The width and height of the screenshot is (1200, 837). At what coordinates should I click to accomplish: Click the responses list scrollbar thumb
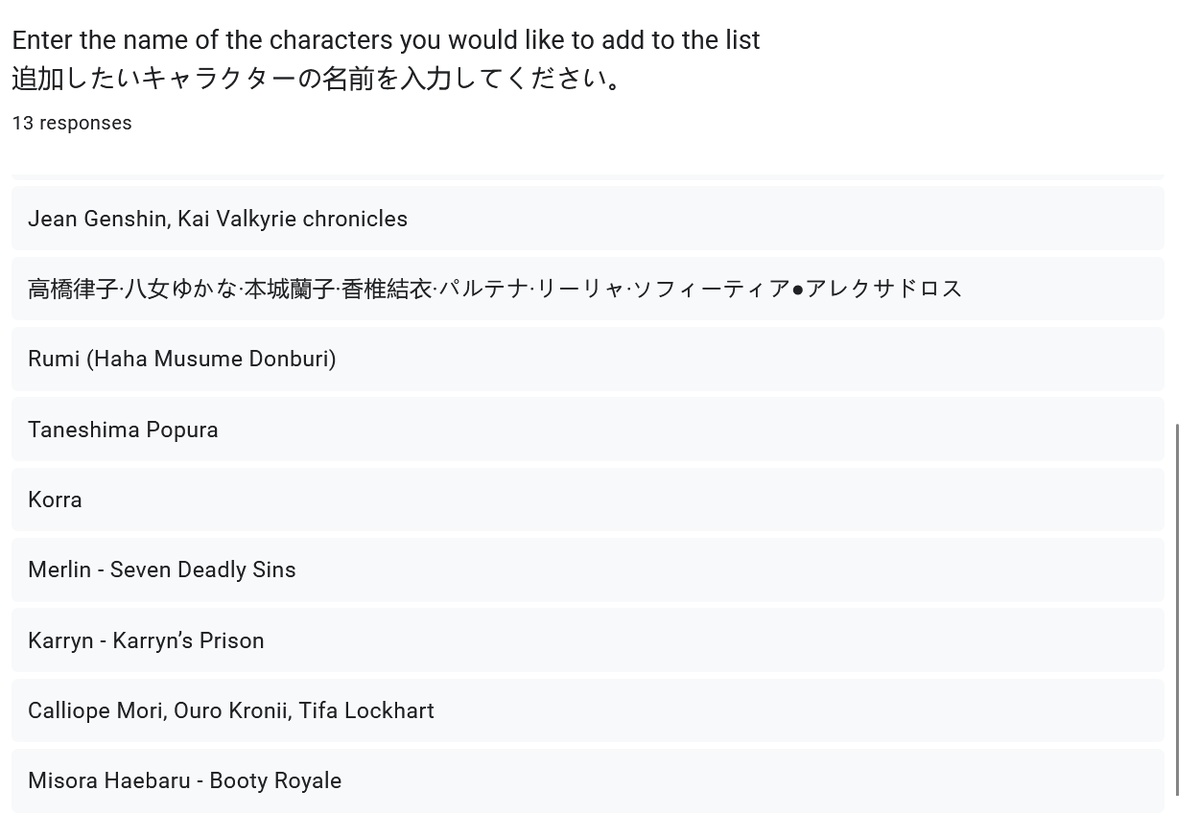pos(1177,610)
